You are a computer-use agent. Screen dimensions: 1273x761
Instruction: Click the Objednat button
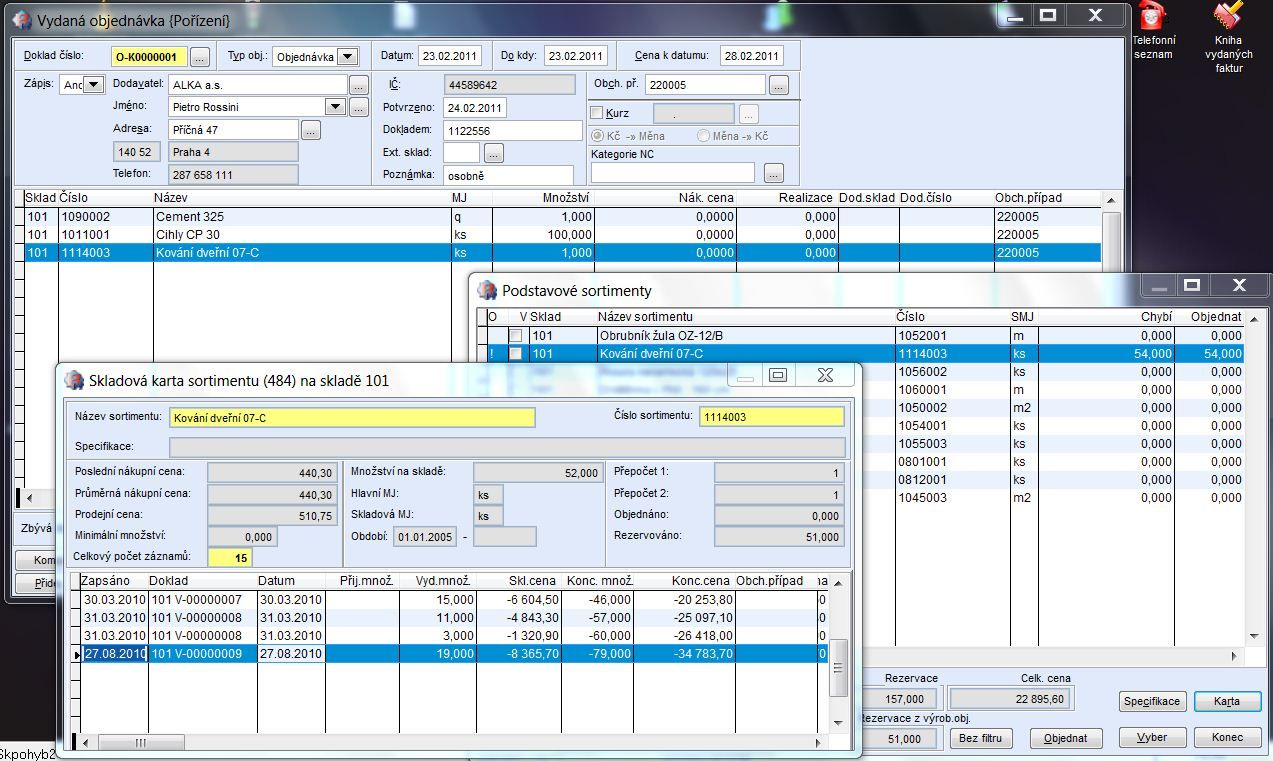(x=1067, y=738)
